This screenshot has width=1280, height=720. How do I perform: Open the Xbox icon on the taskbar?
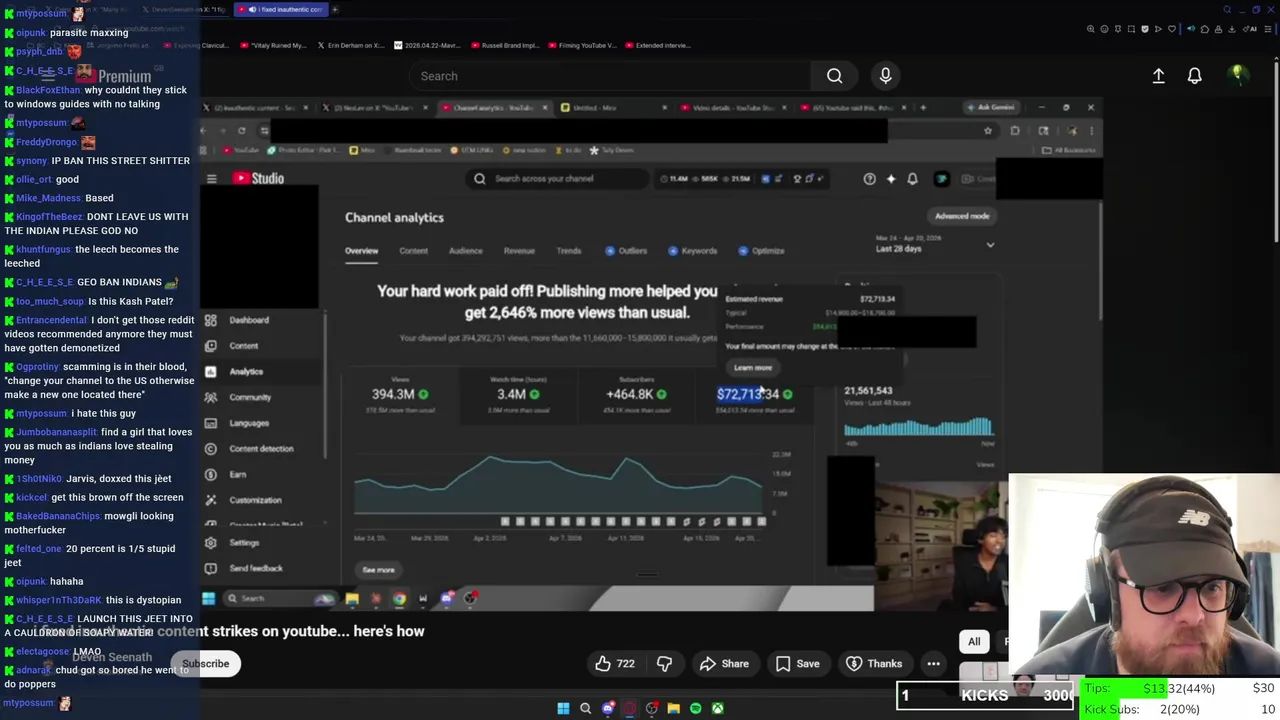(x=717, y=709)
